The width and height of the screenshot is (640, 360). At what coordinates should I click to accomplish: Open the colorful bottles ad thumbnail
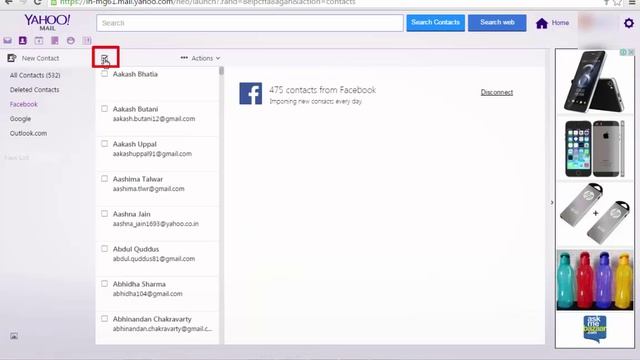pyautogui.click(x=595, y=280)
